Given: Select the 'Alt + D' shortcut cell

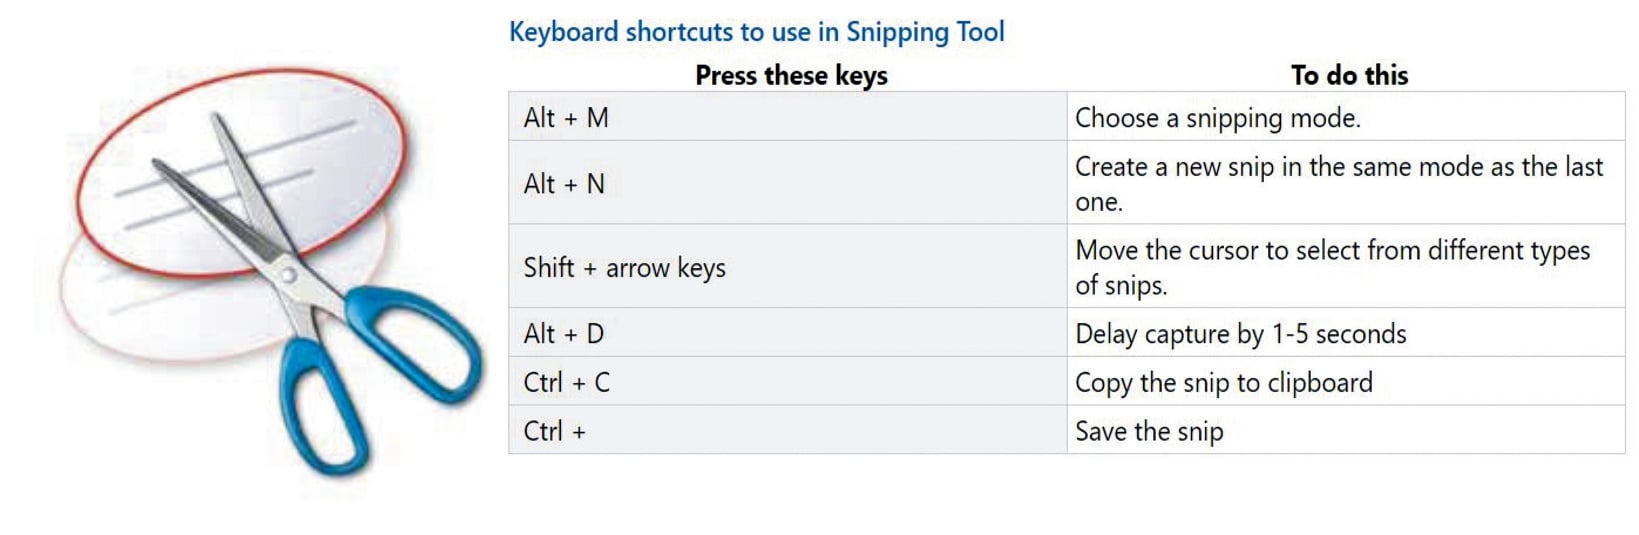Looking at the screenshot, I should click(564, 334).
